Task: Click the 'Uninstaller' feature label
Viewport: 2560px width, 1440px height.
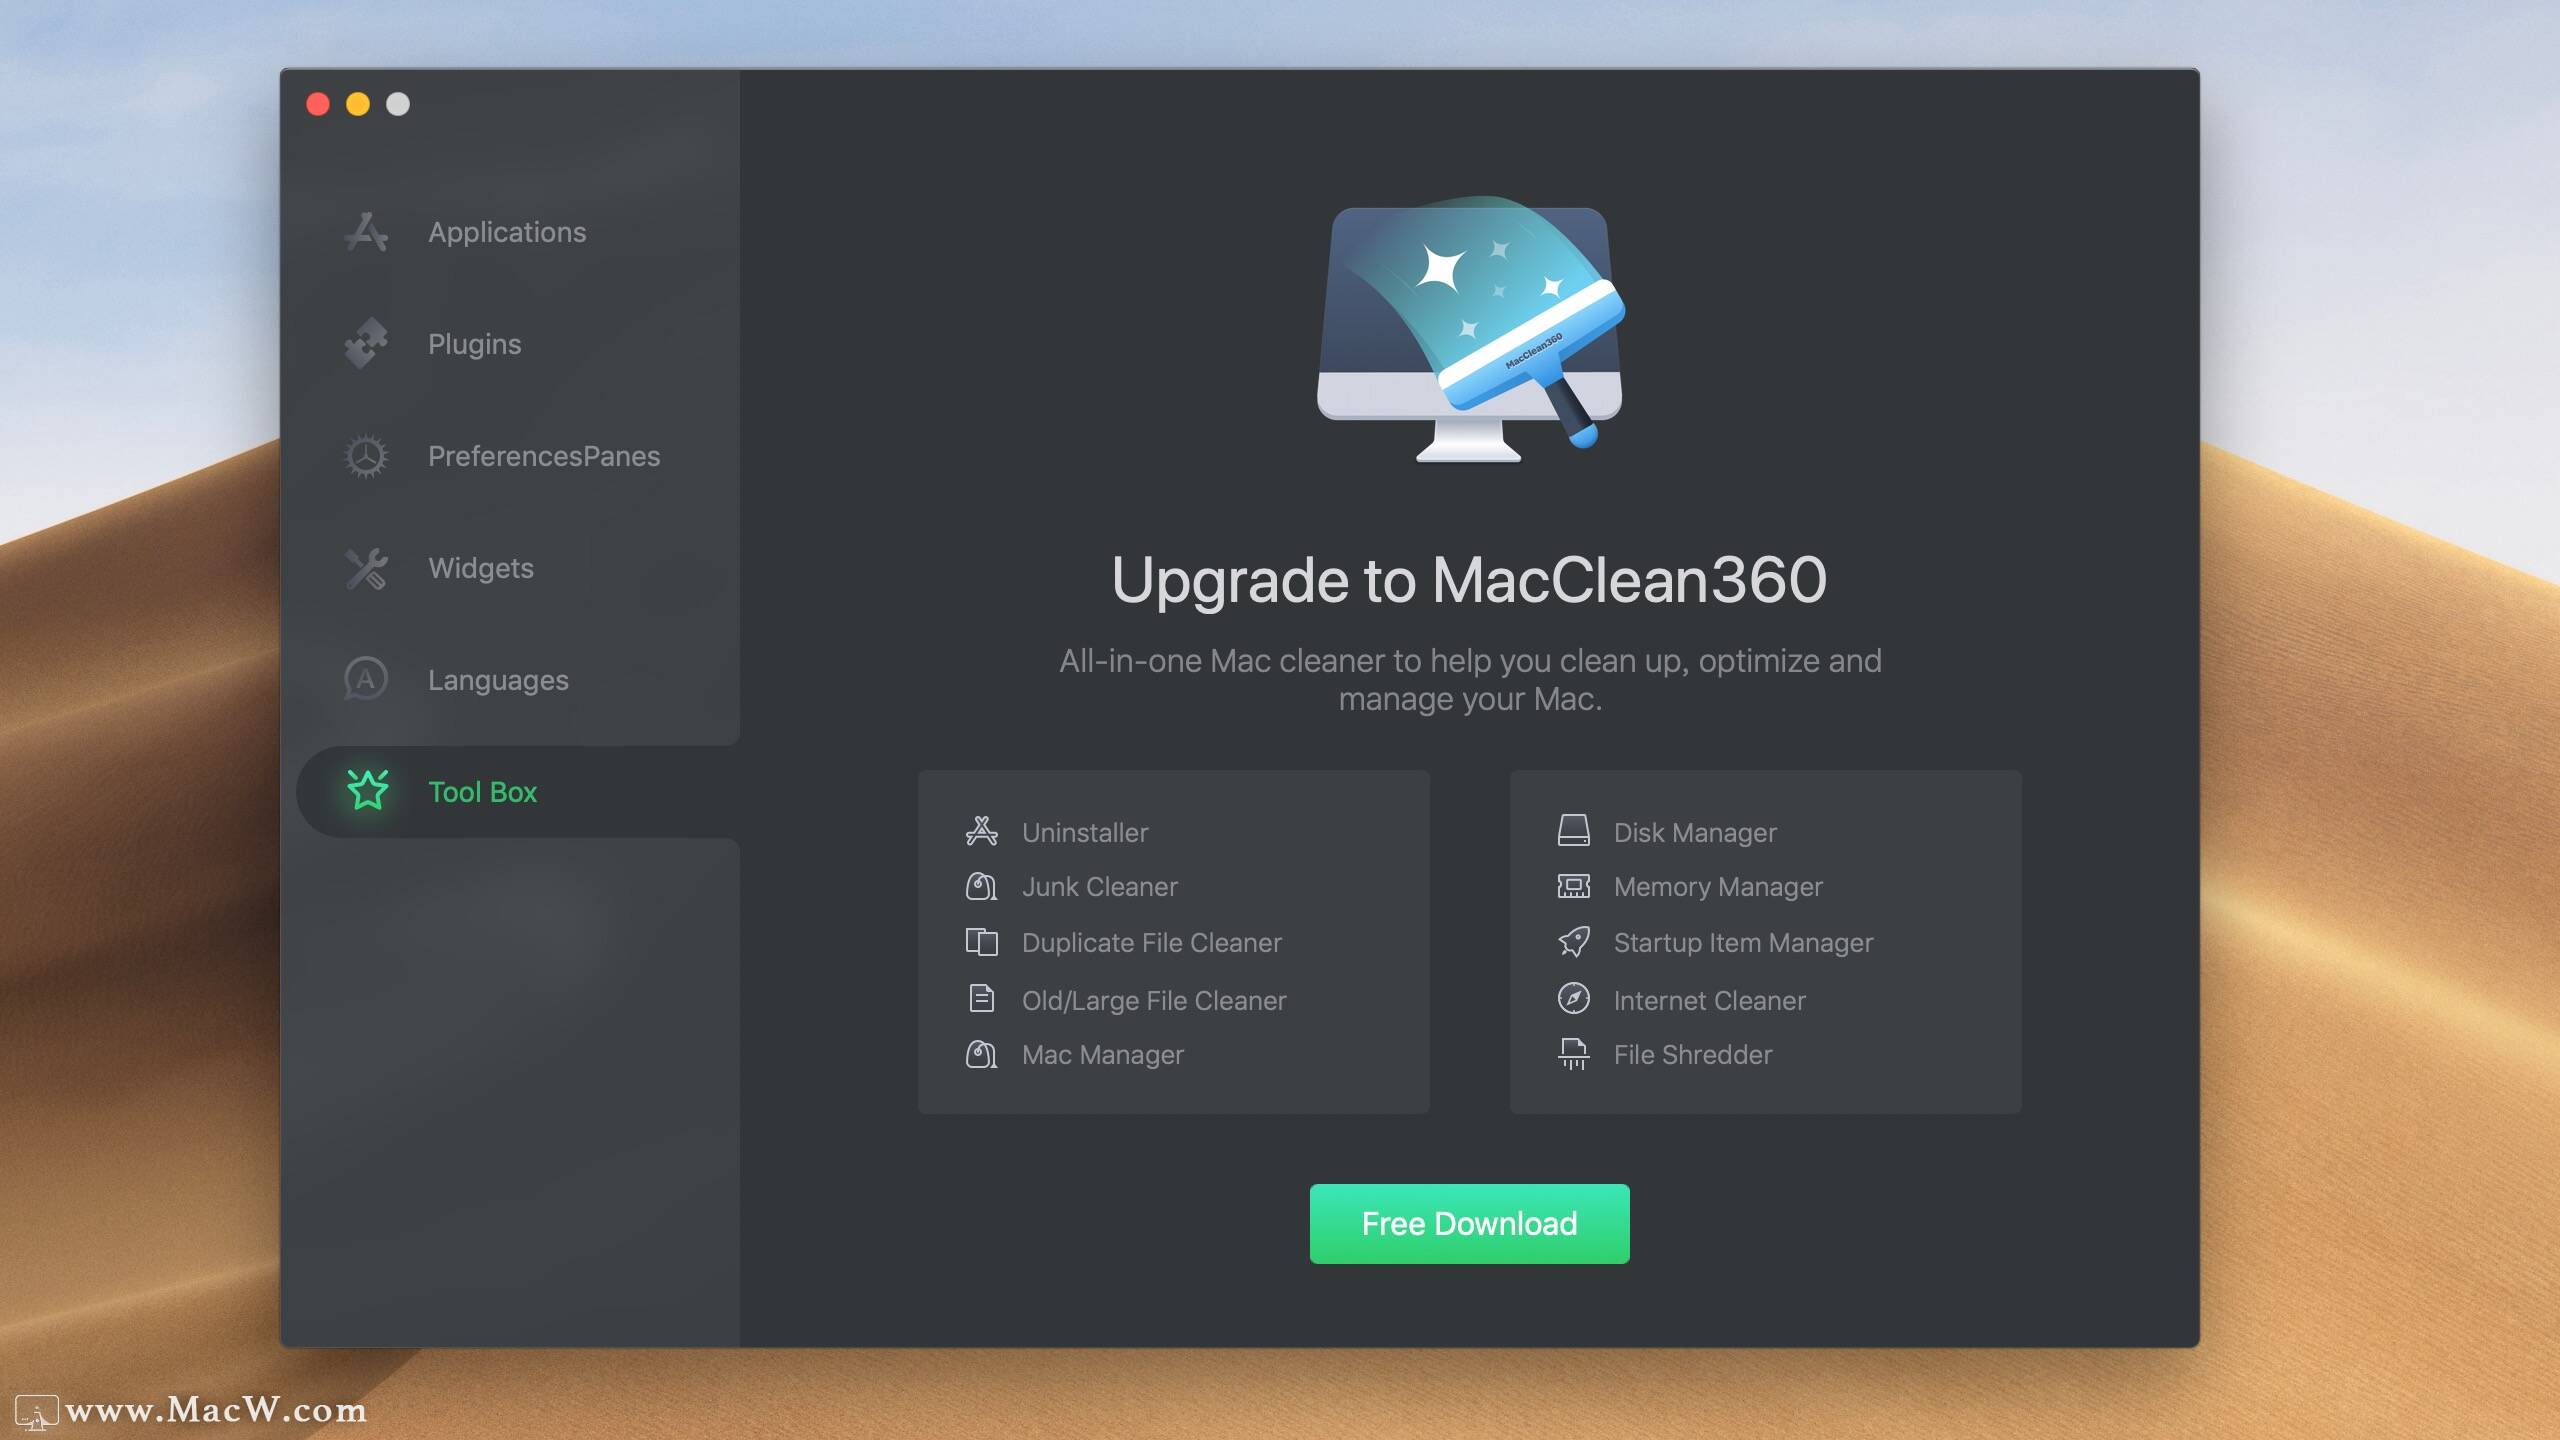Action: (x=1085, y=832)
